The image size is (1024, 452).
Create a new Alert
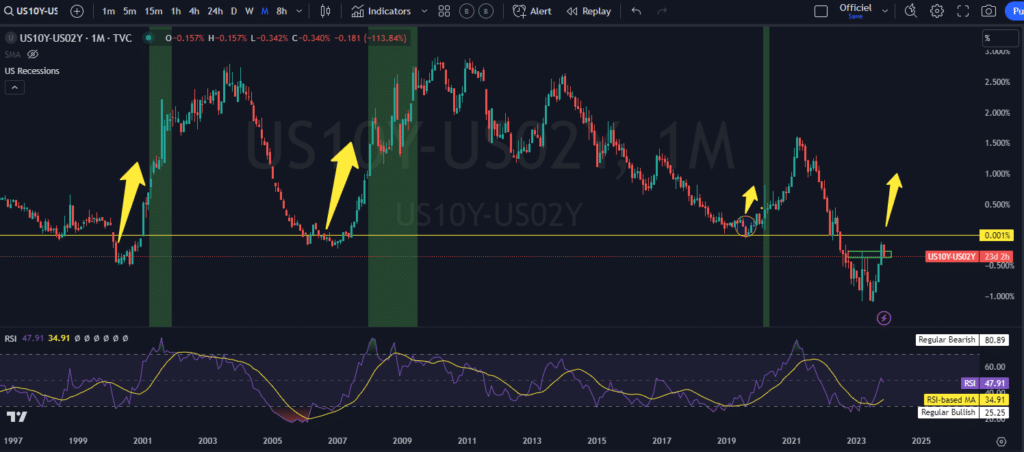tap(532, 12)
